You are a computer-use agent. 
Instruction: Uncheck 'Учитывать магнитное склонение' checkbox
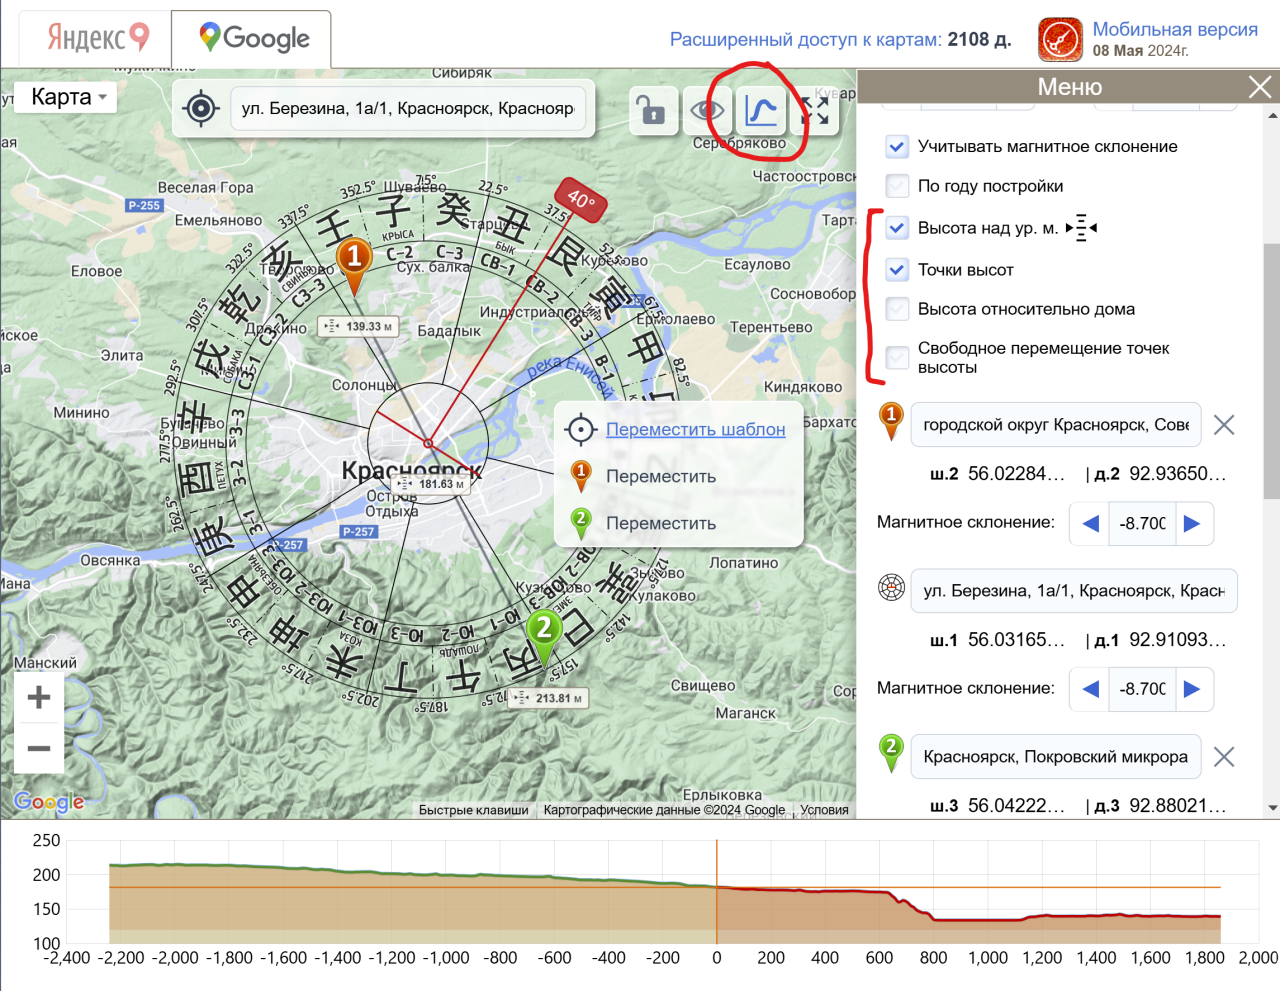tap(897, 147)
